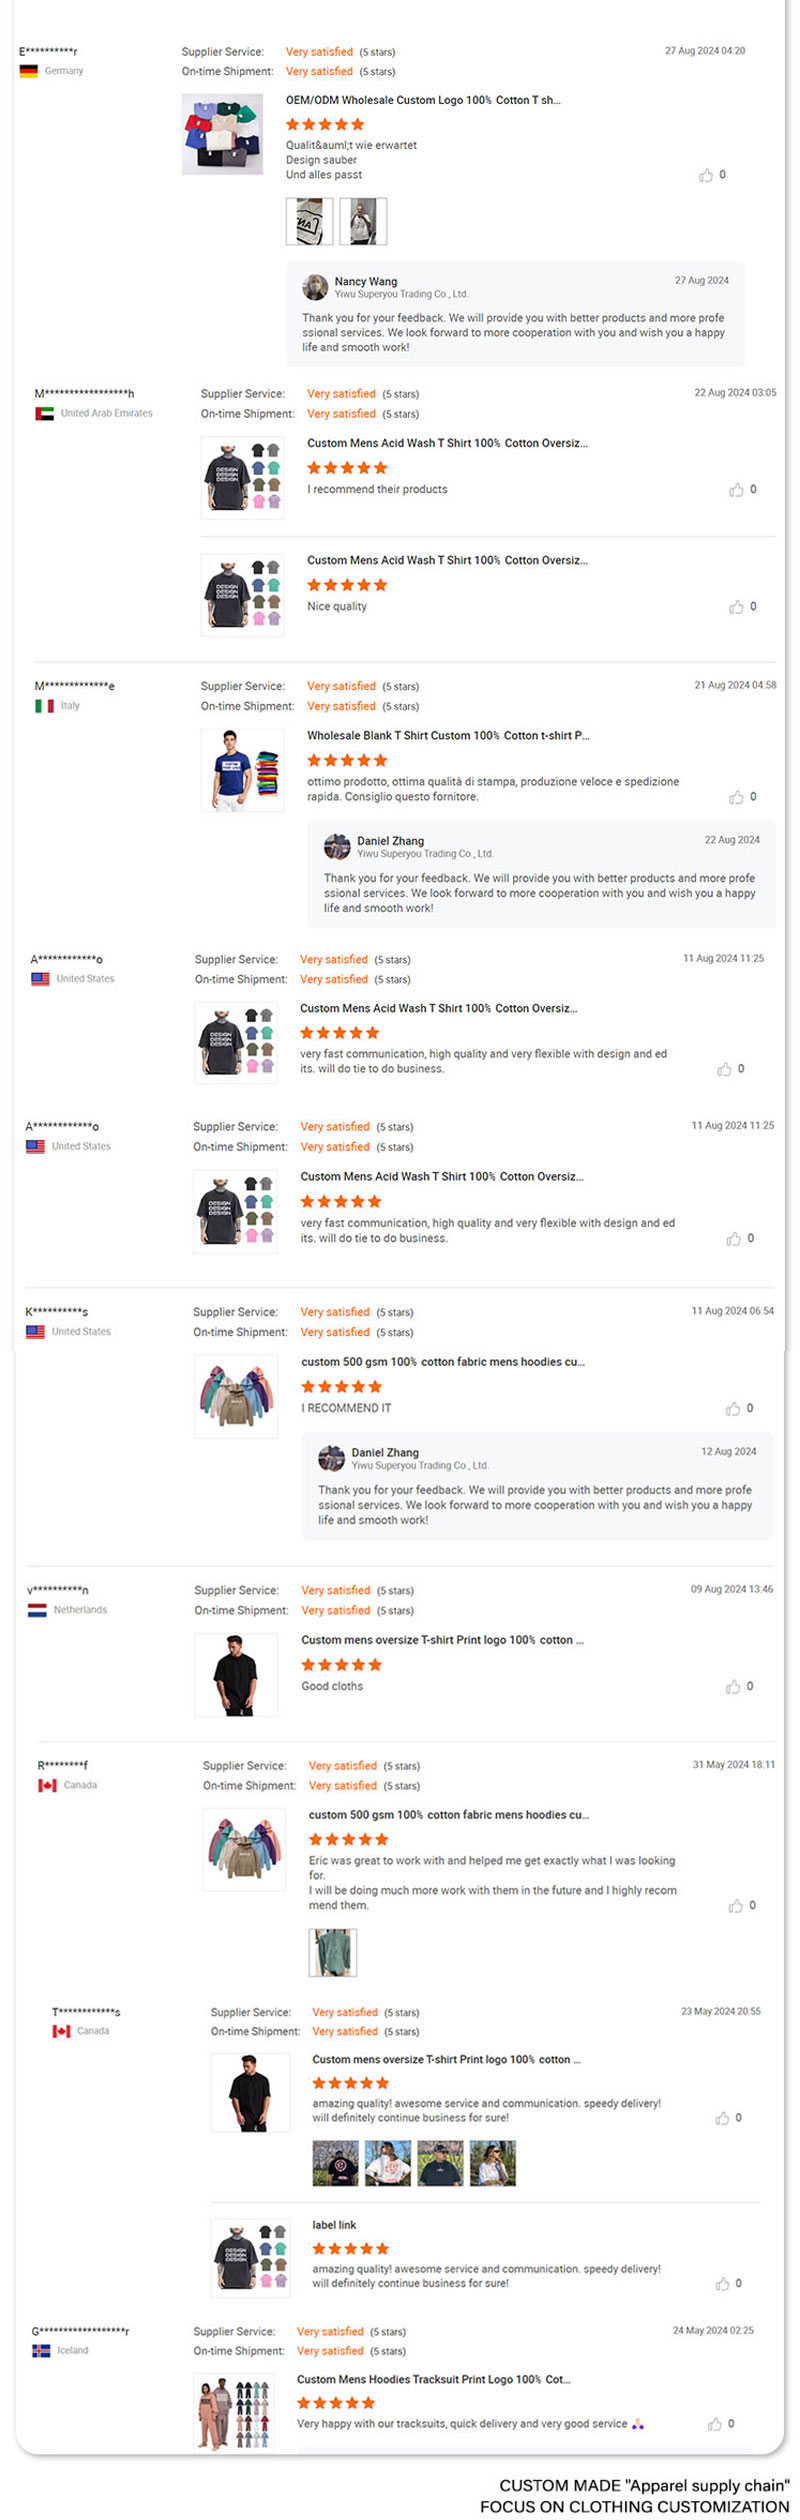Click the OEM/ODM colorful t-shirts product image

click(222, 134)
